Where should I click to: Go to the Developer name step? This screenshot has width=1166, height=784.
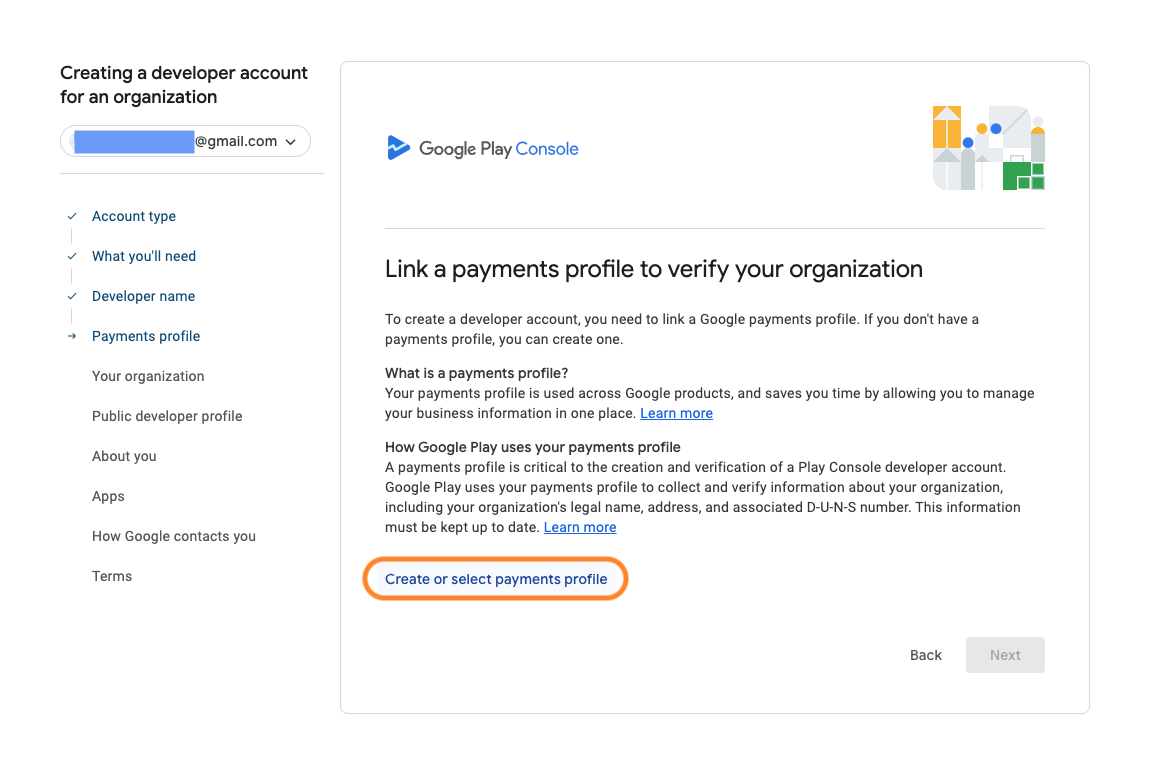[144, 296]
